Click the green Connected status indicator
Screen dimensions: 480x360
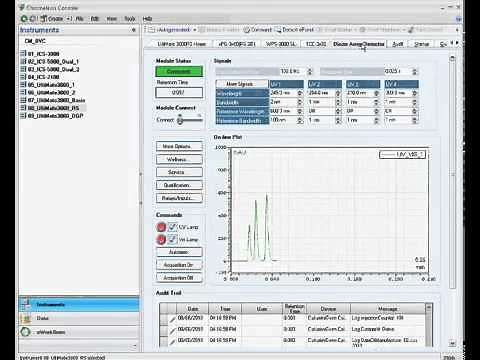(x=179, y=71)
